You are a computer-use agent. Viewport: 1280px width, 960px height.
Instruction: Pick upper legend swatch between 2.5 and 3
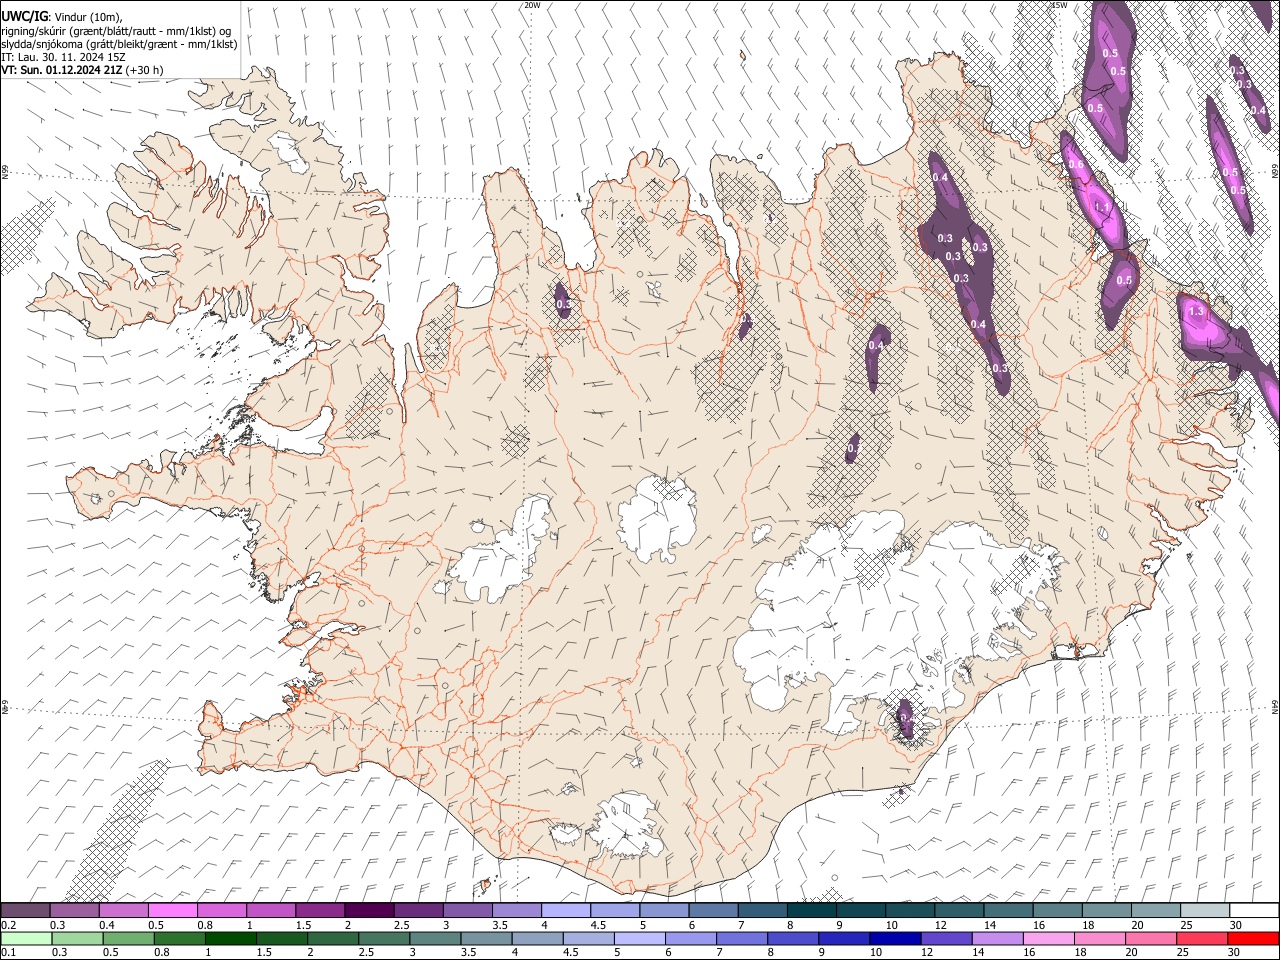tap(418, 910)
